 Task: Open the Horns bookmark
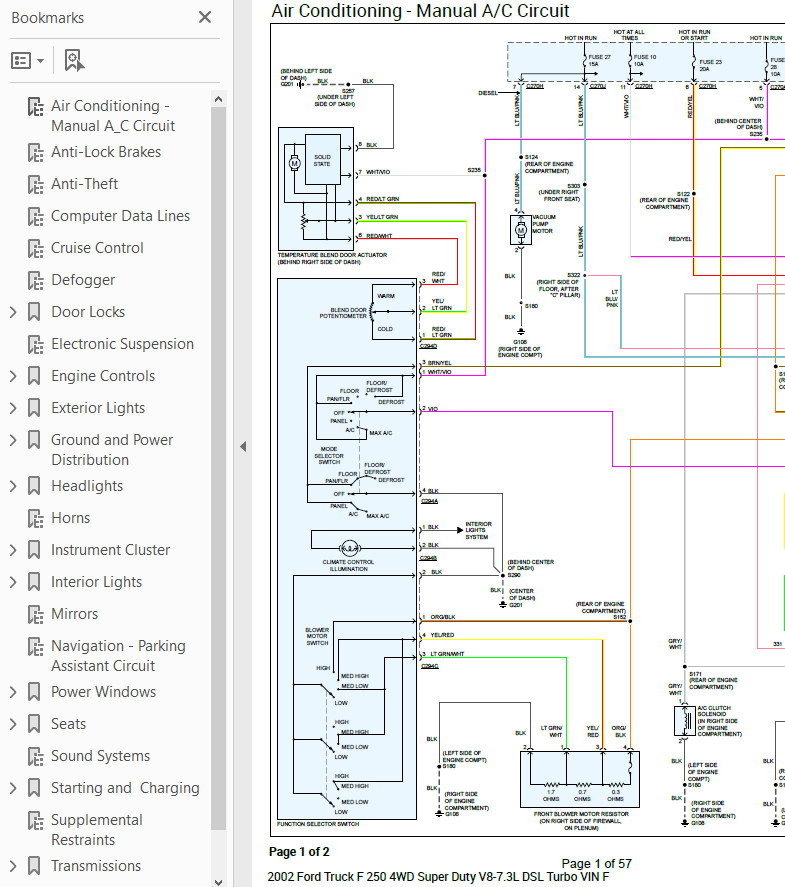[71, 518]
